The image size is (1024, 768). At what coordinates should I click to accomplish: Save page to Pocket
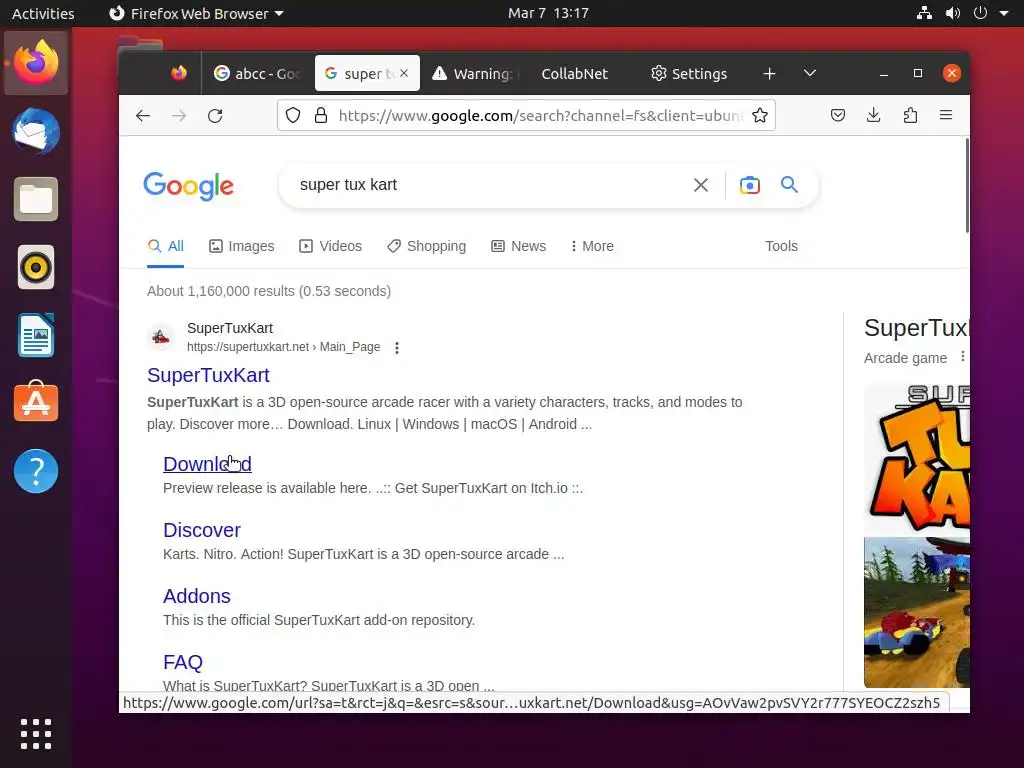(838, 116)
